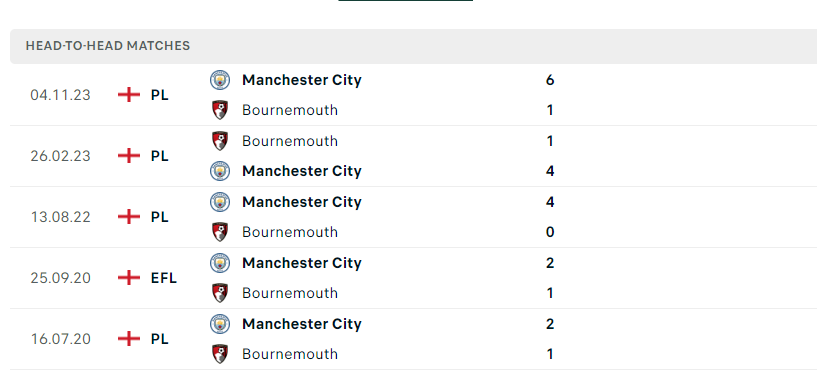Image resolution: width=817 pixels, height=372 pixels.
Task: Select PL label in 13.08.22 row
Action: point(159,217)
